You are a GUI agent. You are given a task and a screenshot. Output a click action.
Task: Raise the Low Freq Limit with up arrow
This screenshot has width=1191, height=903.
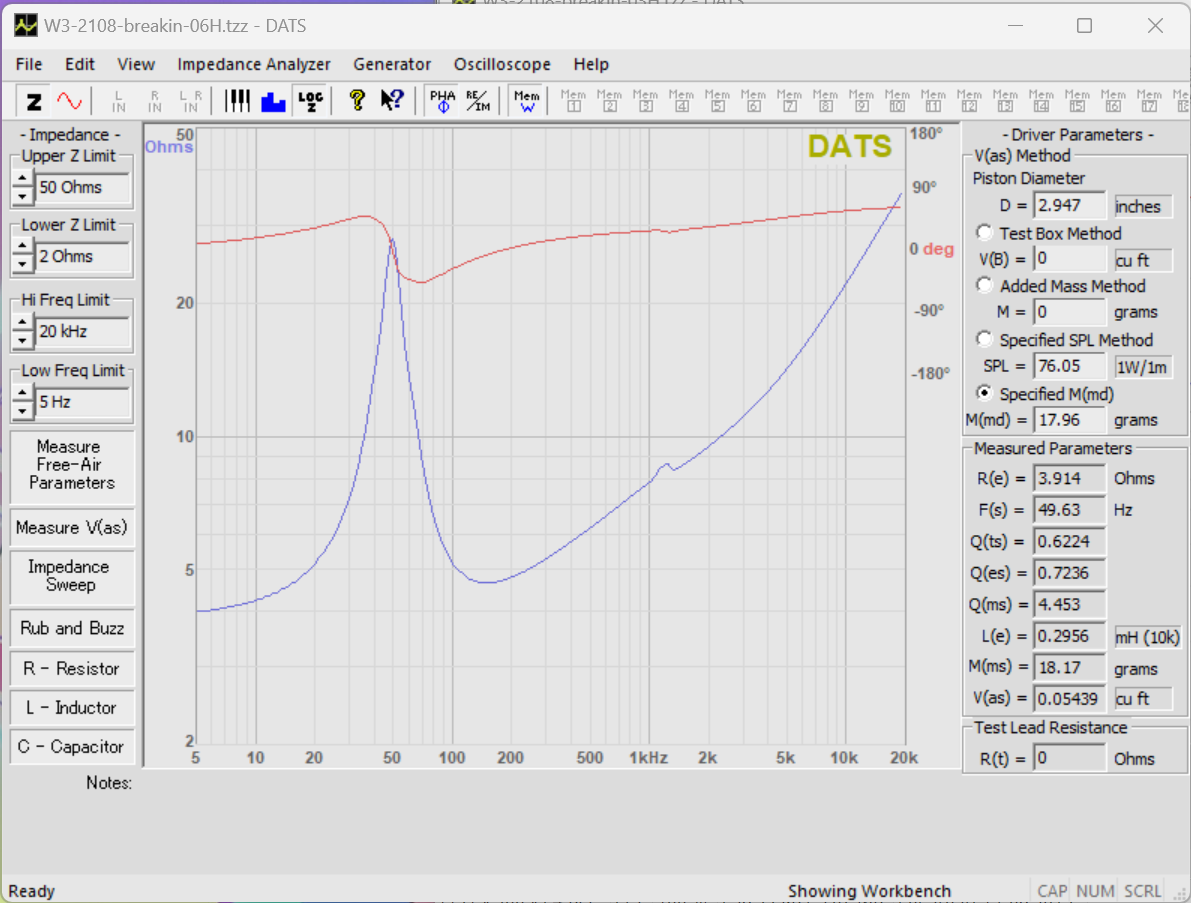click(x=22, y=393)
